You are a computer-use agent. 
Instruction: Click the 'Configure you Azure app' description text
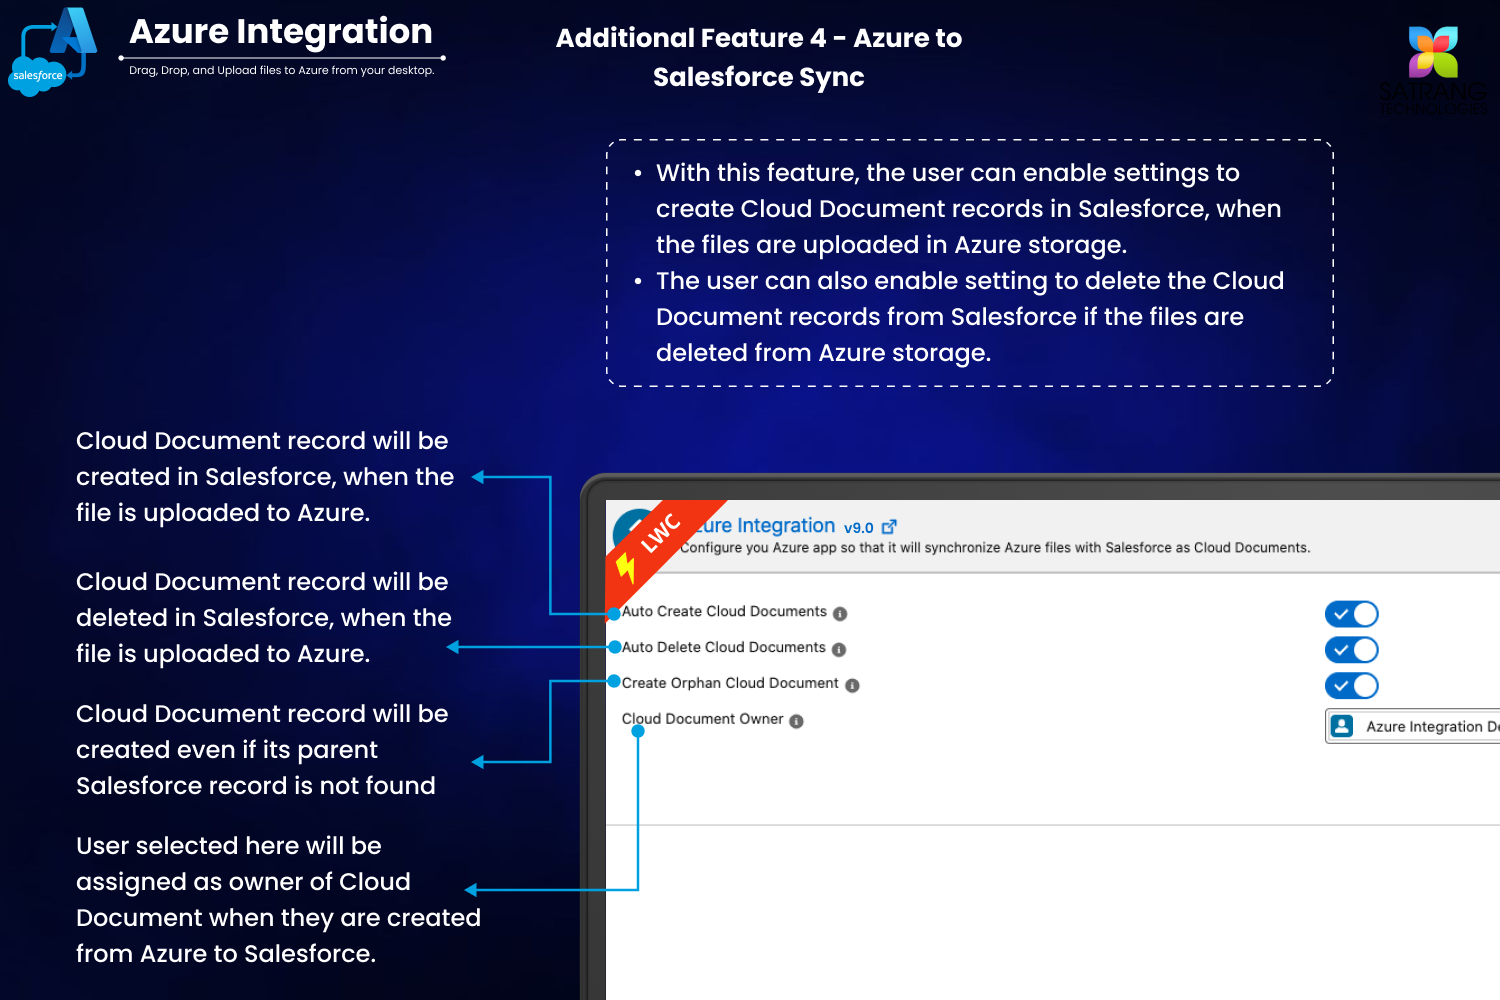coord(995,547)
